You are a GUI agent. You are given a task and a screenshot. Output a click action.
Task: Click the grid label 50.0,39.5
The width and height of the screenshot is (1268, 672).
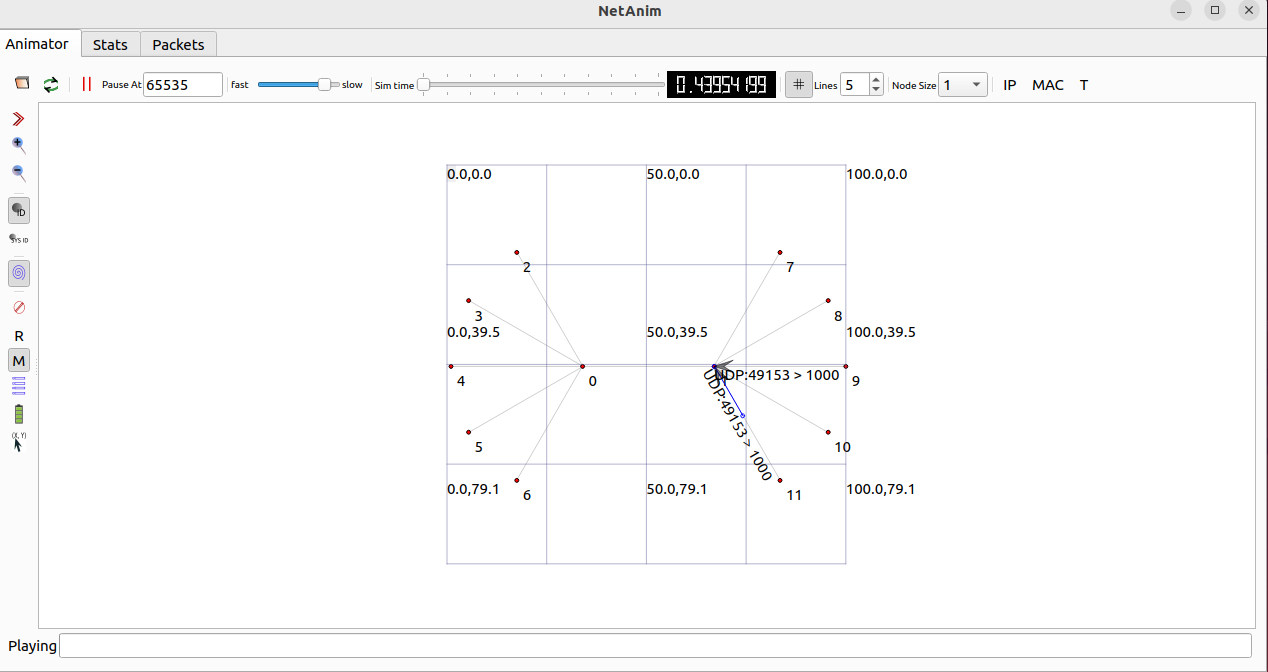pos(677,332)
